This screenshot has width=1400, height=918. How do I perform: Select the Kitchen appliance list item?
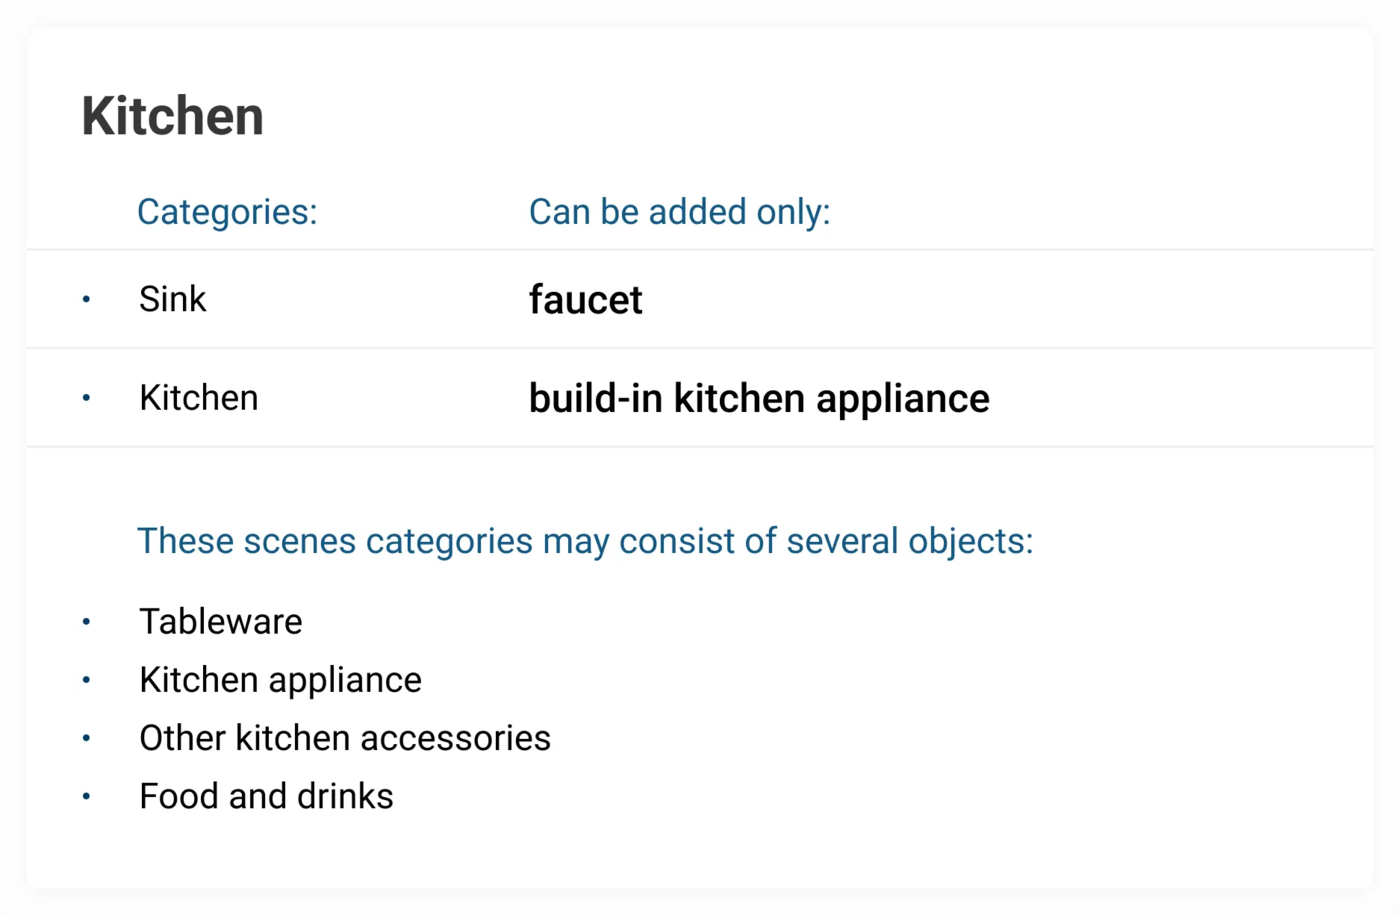281,680
